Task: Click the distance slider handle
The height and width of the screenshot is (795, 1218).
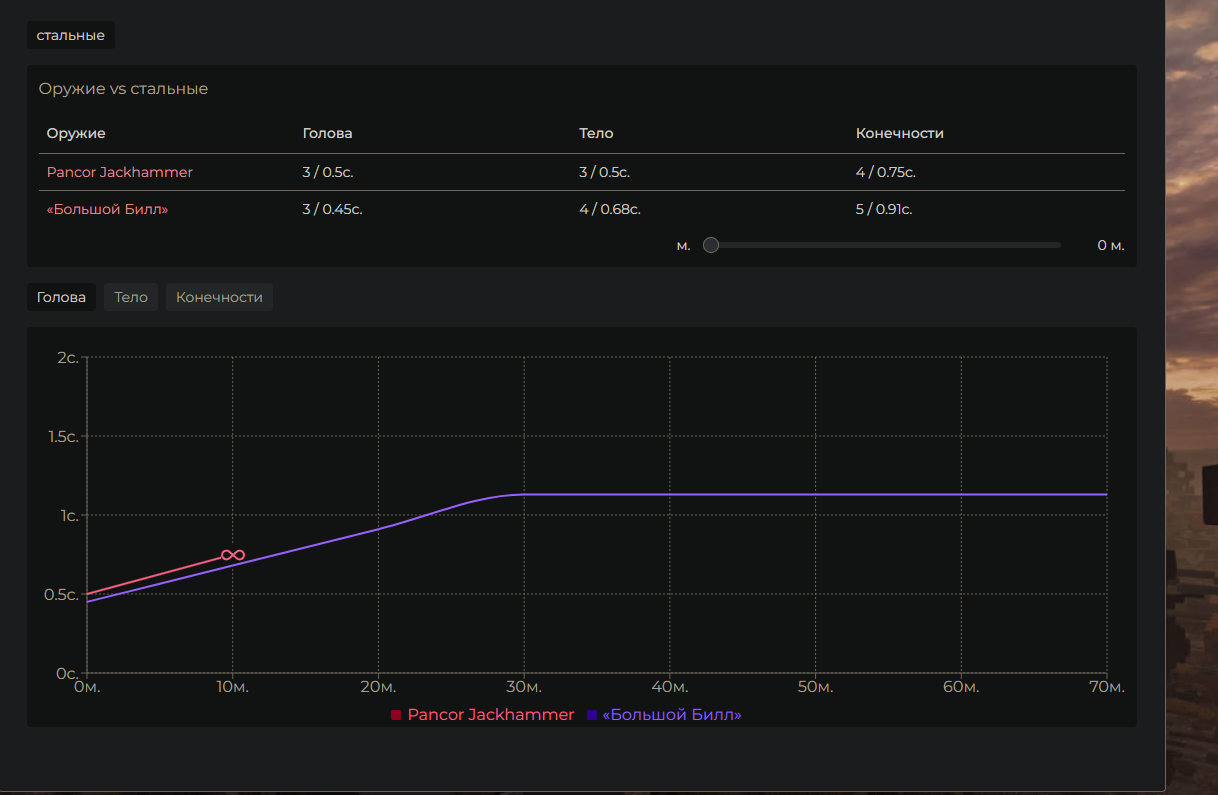Action: click(711, 245)
